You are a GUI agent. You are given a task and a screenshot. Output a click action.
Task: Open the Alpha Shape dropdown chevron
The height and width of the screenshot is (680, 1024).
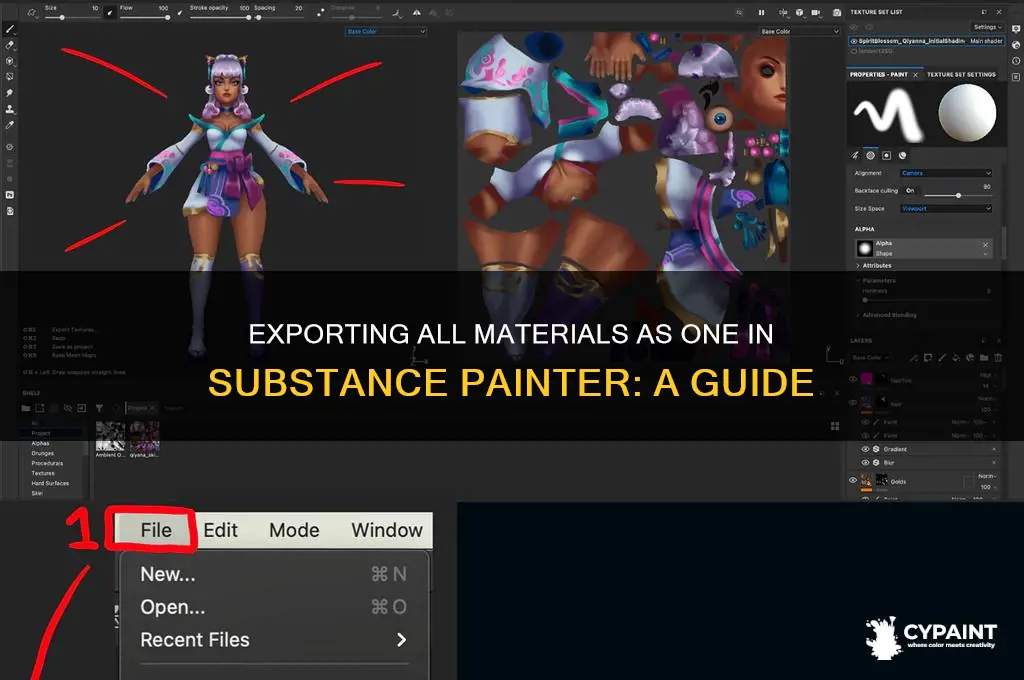tap(985, 253)
